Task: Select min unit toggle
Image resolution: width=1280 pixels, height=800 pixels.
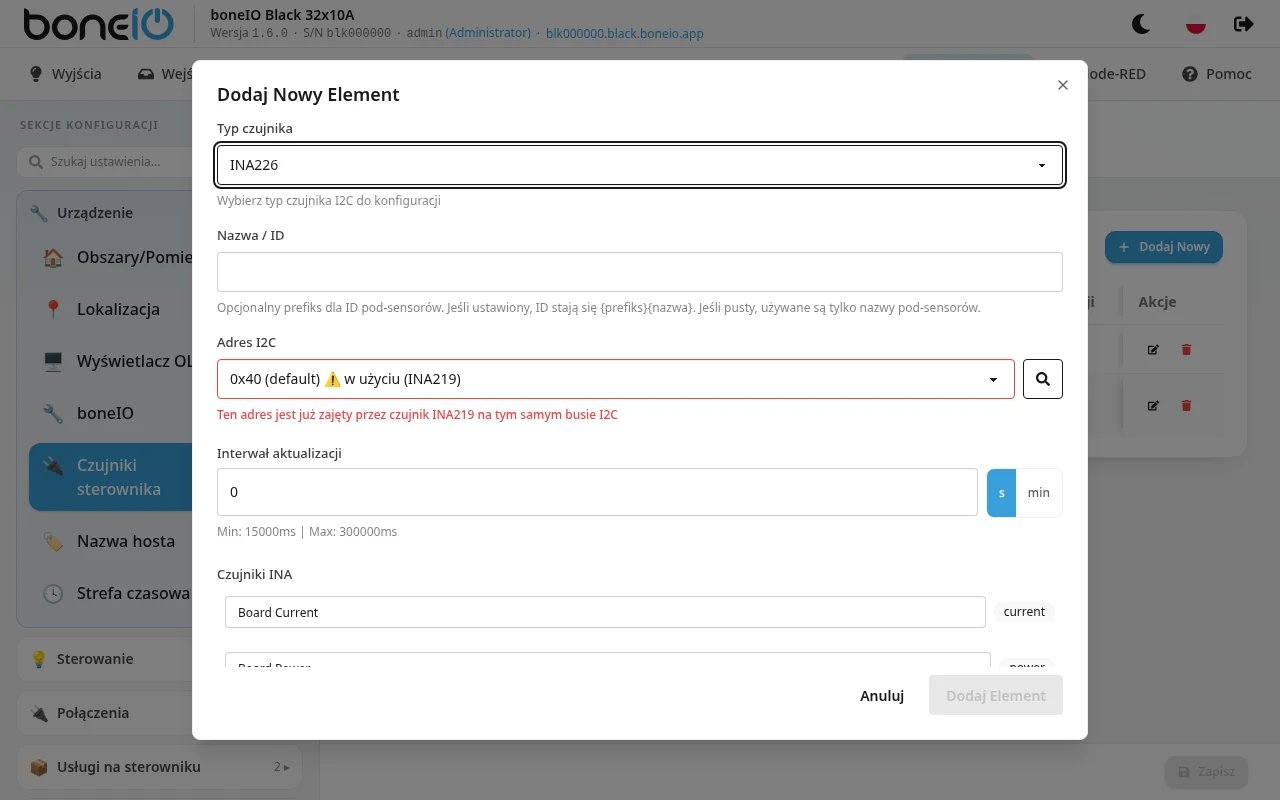Action: [1039, 492]
